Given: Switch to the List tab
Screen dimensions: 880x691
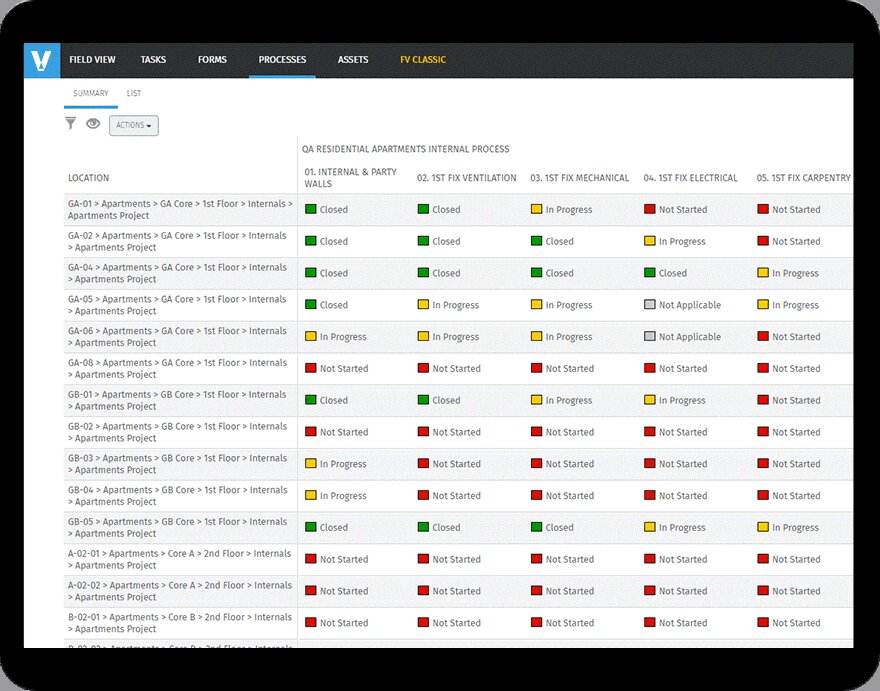Looking at the screenshot, I should (x=134, y=94).
